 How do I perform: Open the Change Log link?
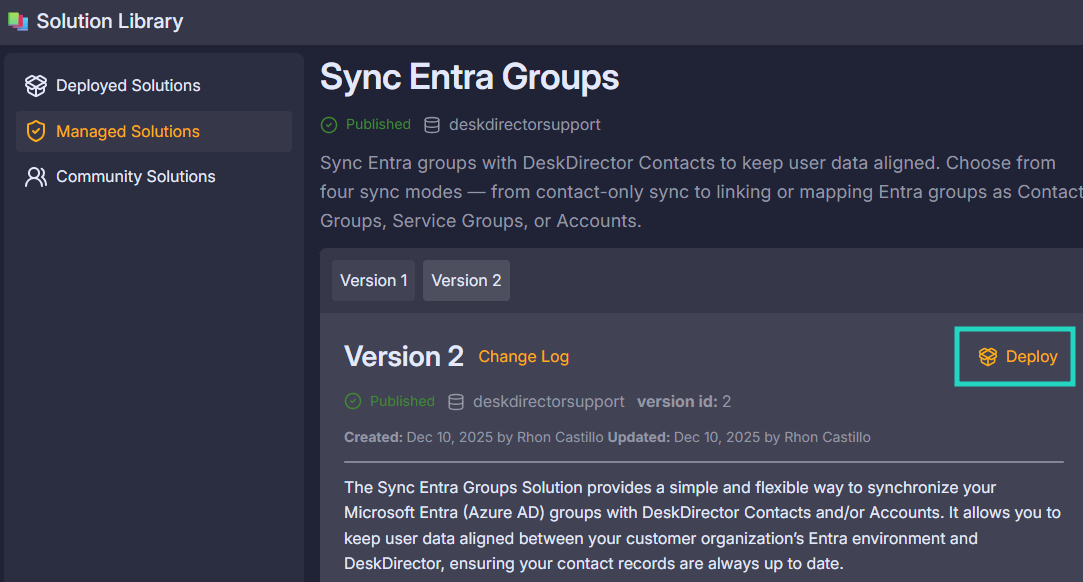[x=523, y=357]
